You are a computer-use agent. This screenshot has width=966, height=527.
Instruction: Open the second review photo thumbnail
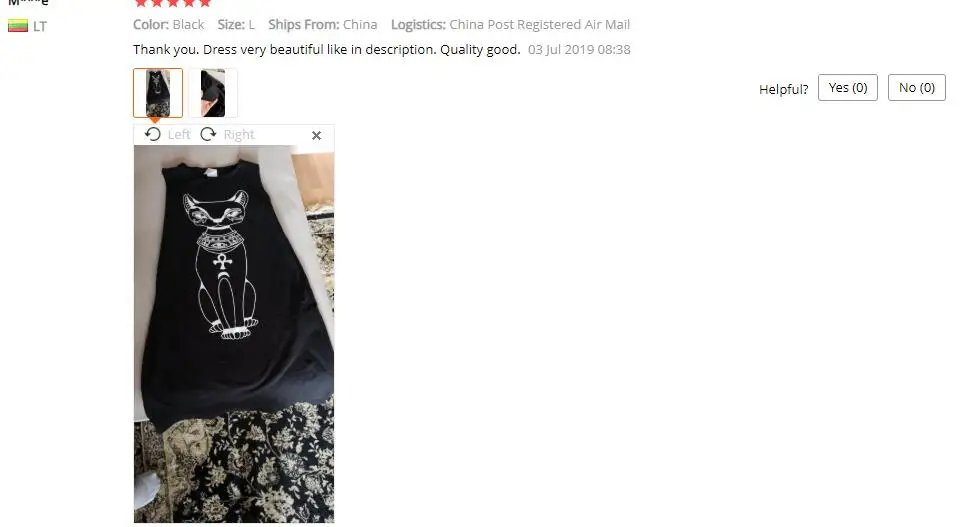[213, 93]
